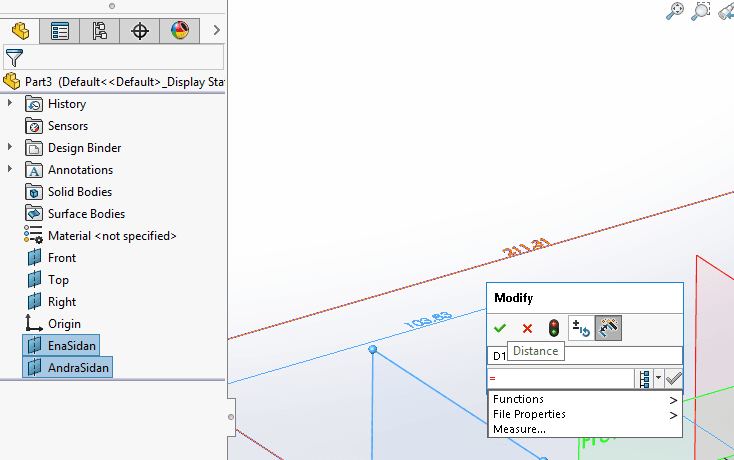Image resolution: width=734 pixels, height=460 pixels.
Task: Toggle the Mark for drawing import button
Action: tap(608, 328)
